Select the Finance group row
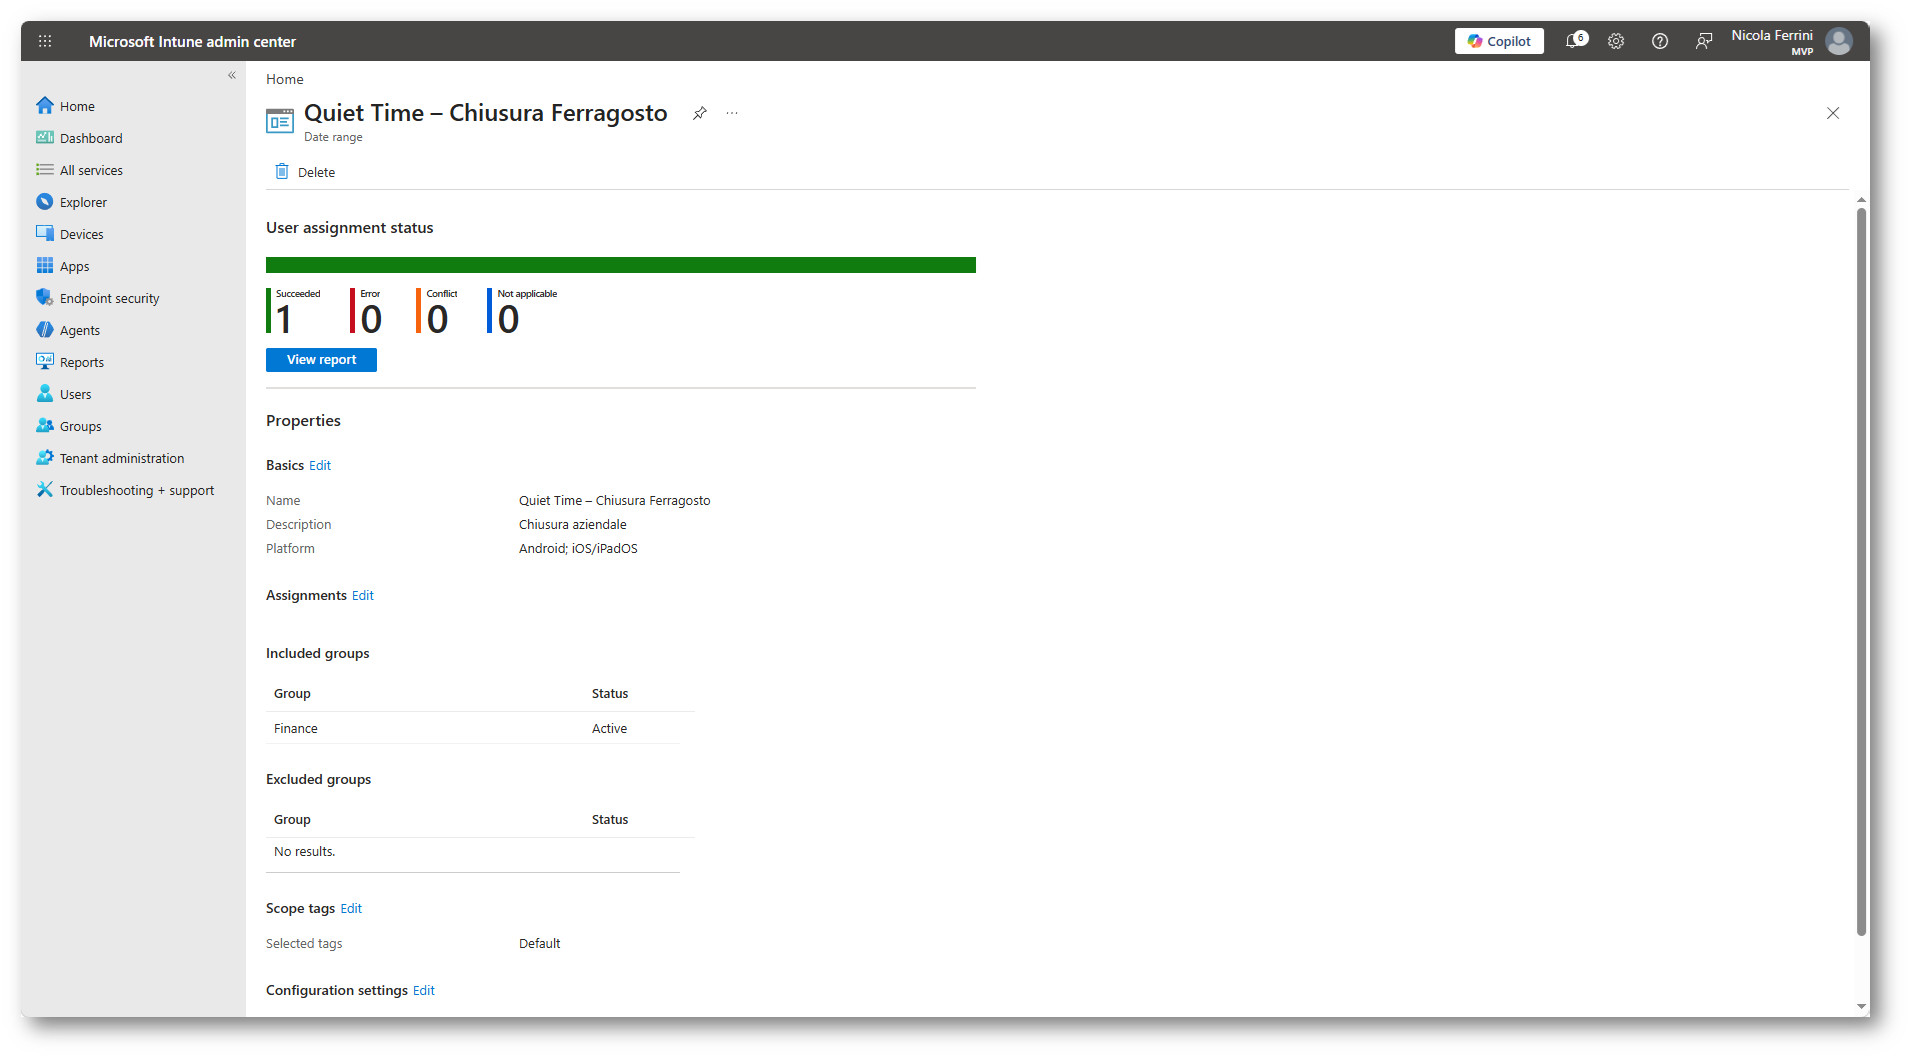 (473, 728)
